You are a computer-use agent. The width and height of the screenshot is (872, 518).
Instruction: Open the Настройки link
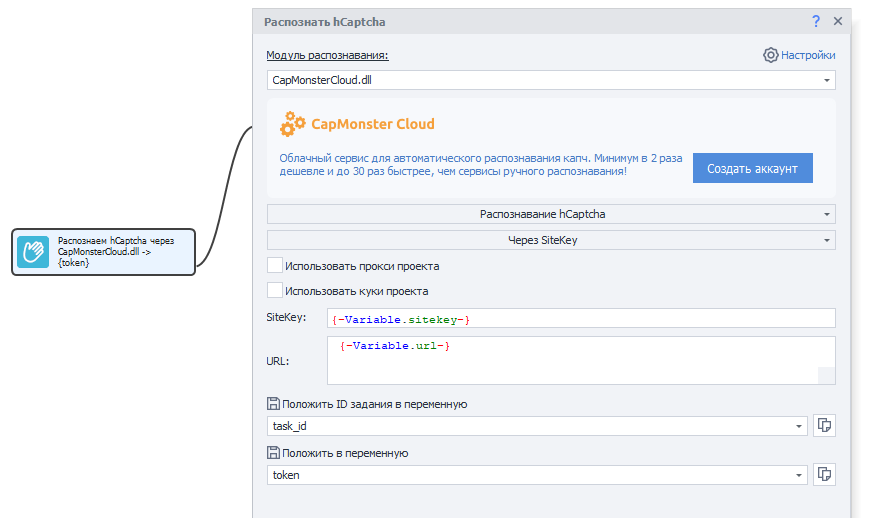coord(808,55)
